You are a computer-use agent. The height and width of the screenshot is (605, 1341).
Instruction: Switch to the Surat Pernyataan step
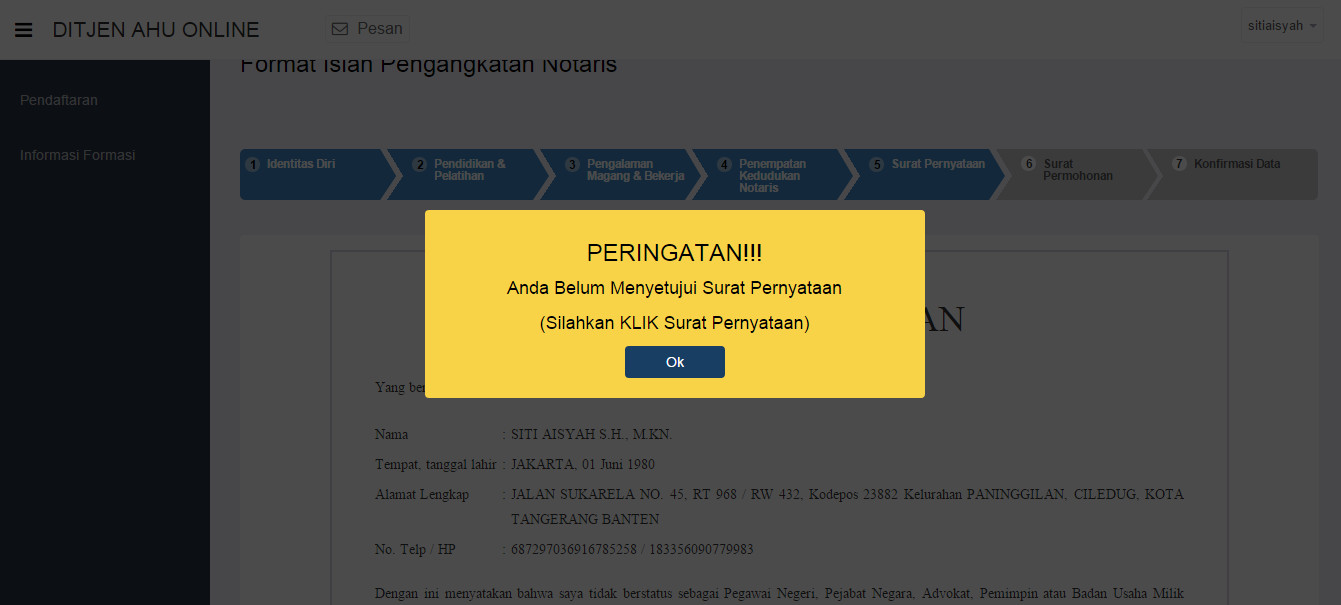[x=937, y=164]
